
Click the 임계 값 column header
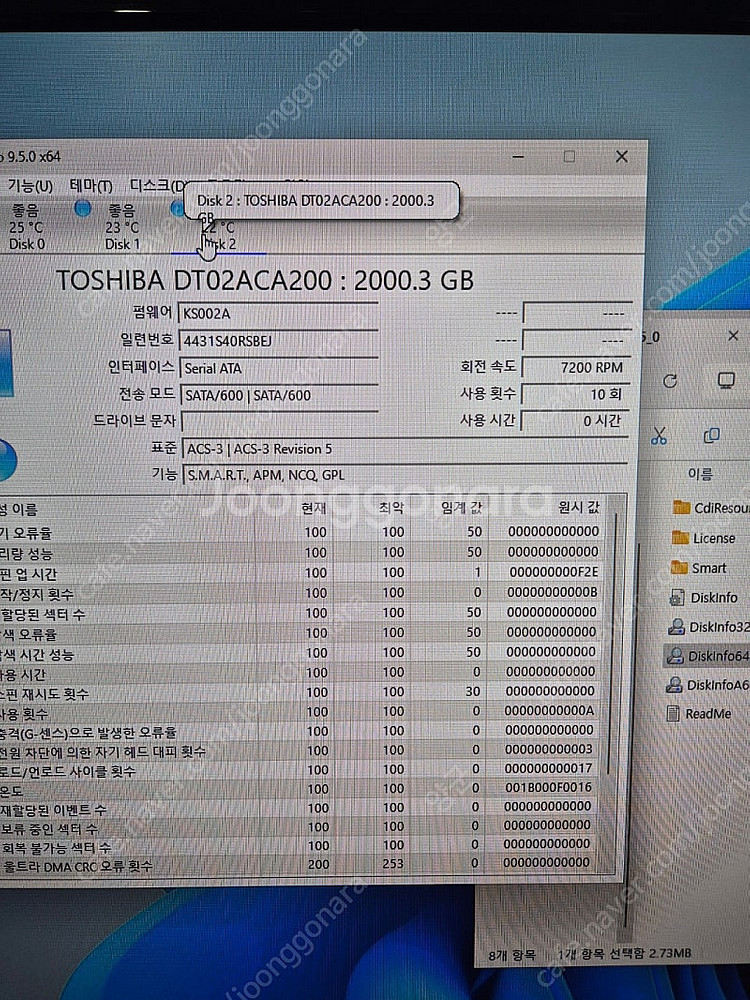(462, 508)
